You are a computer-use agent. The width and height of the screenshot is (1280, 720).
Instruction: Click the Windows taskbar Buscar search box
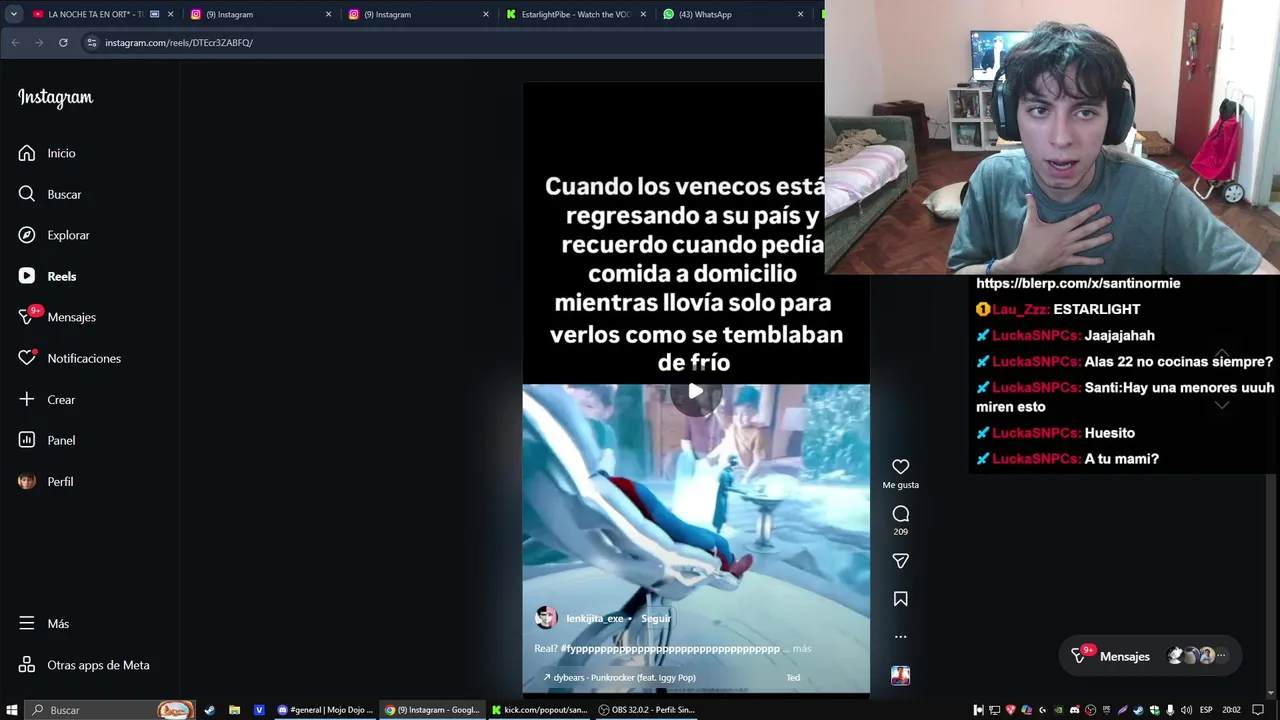click(110, 710)
